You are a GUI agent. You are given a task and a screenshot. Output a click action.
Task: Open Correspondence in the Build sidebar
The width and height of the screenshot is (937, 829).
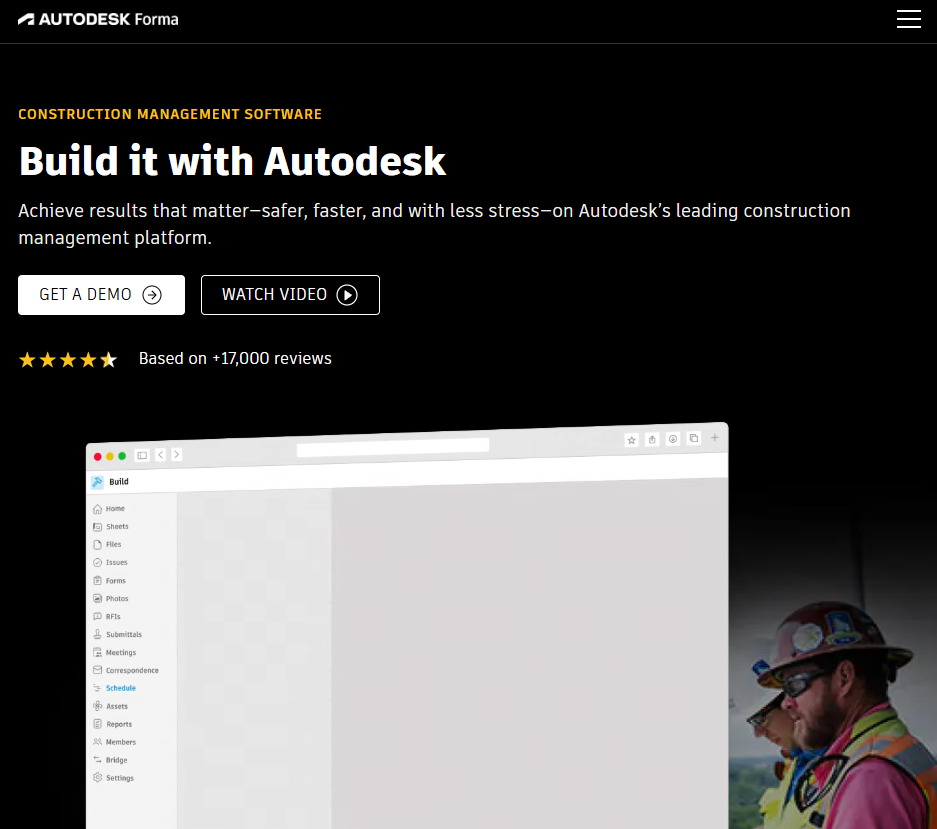click(125, 670)
